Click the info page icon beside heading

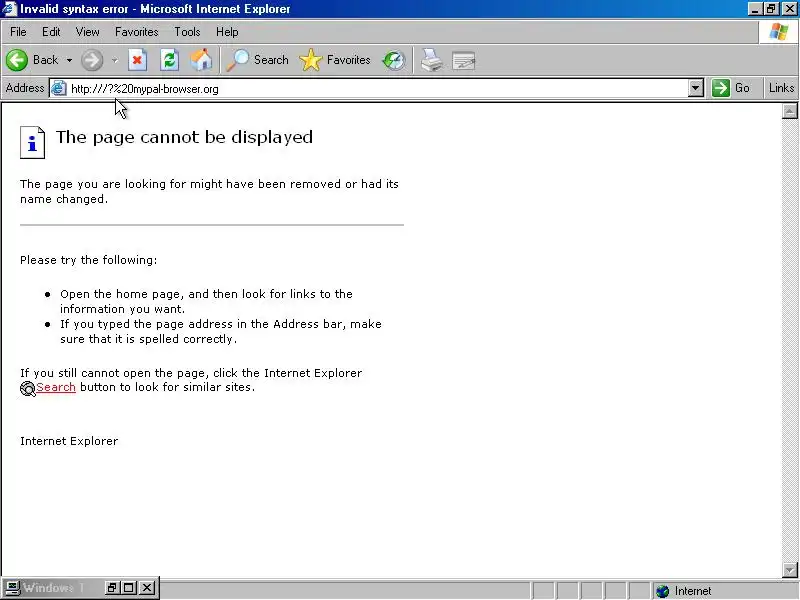click(32, 142)
